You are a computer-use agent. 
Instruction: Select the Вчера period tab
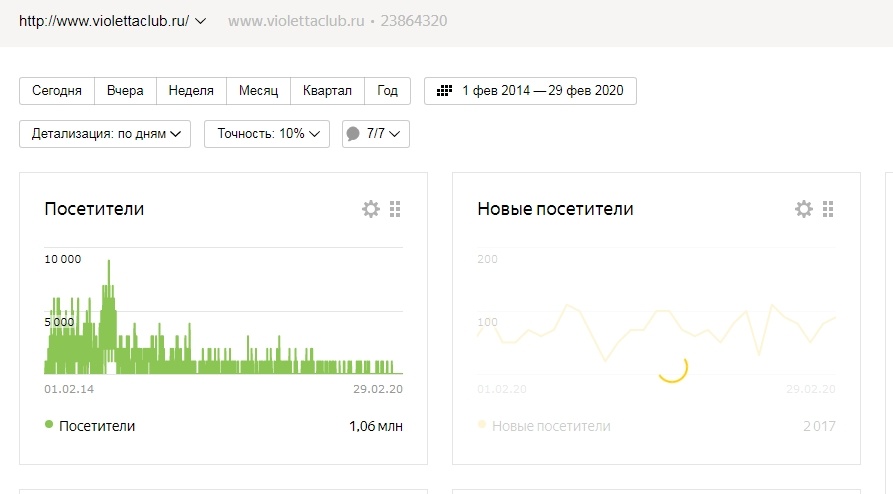tap(125, 91)
